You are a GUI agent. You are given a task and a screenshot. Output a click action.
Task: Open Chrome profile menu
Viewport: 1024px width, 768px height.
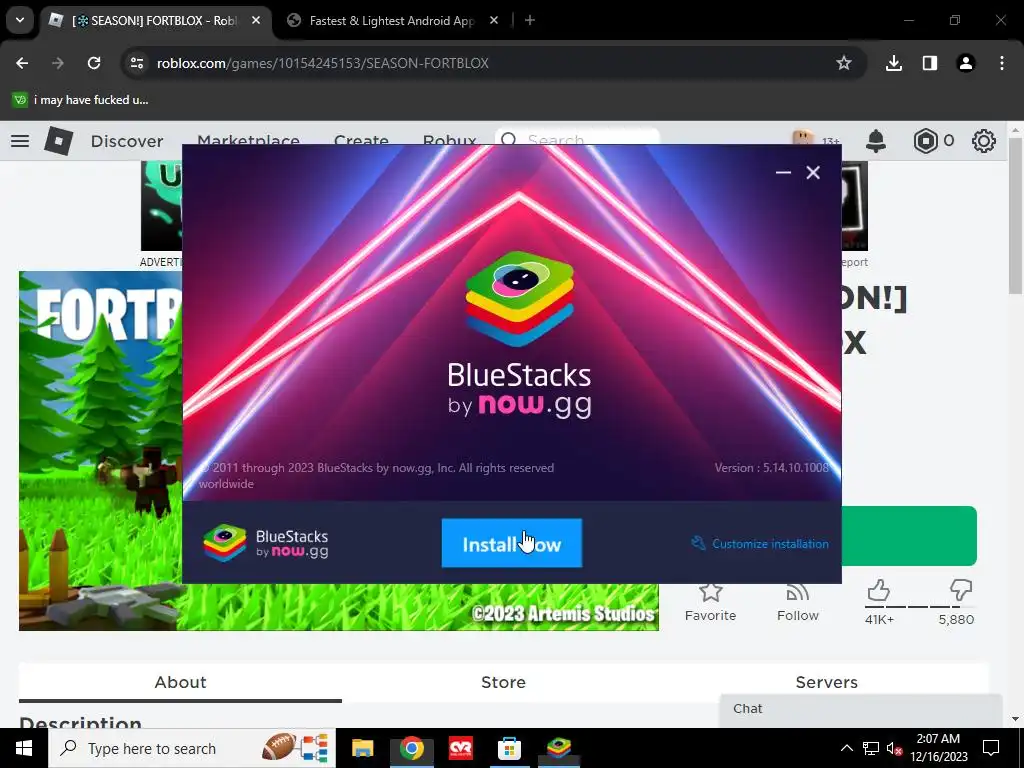pyautogui.click(x=966, y=63)
